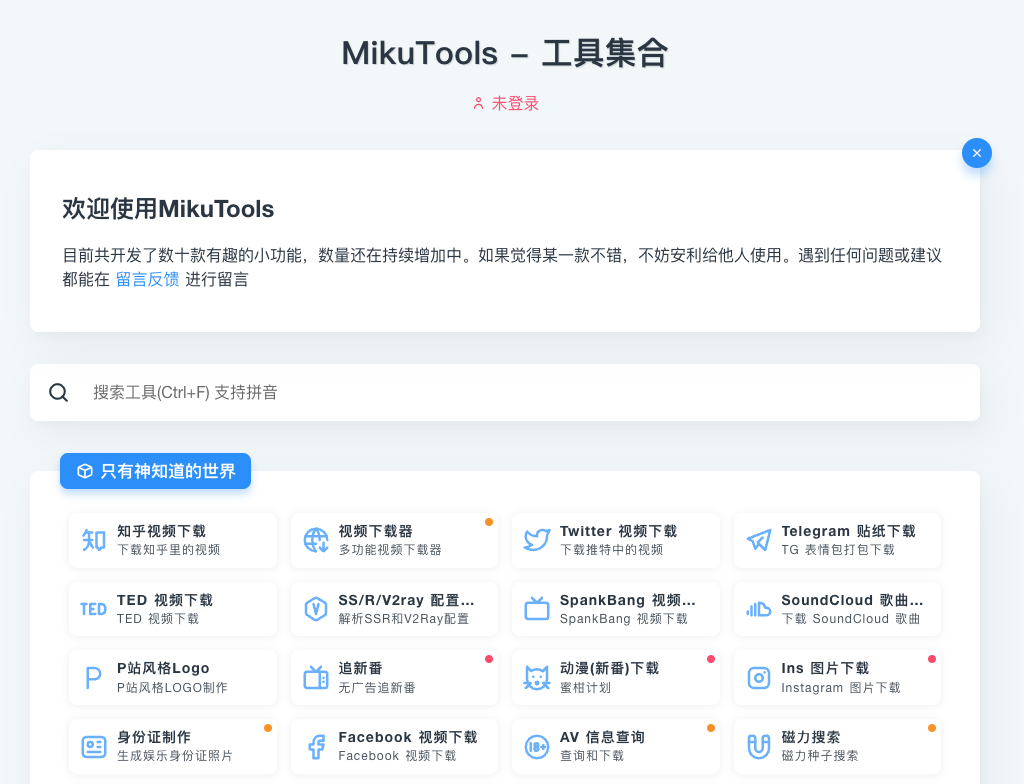Open the 留言反馈 feedback link
The height and width of the screenshot is (784, 1024).
click(x=148, y=280)
